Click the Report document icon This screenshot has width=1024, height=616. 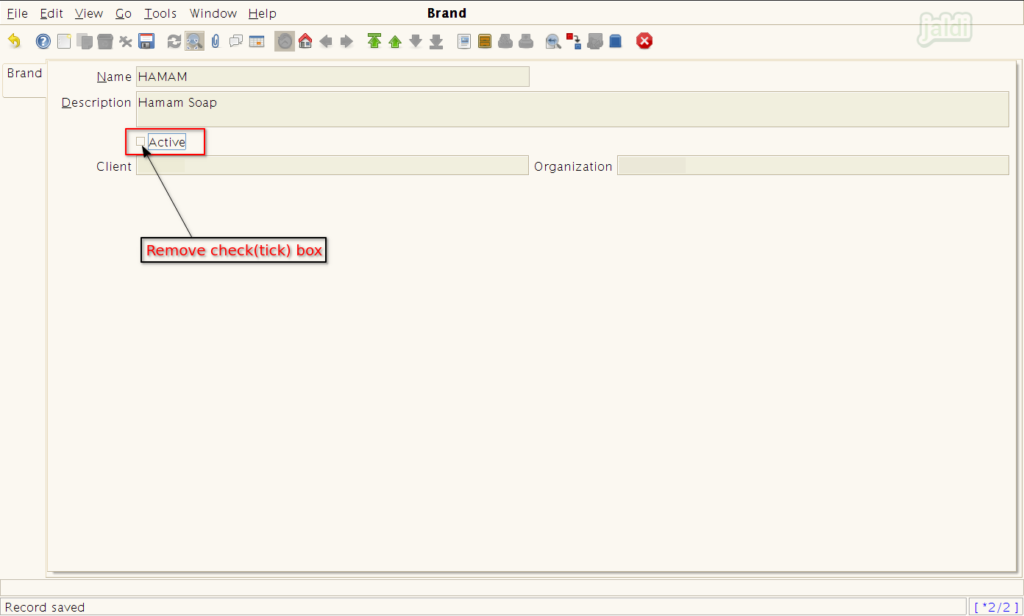[464, 41]
